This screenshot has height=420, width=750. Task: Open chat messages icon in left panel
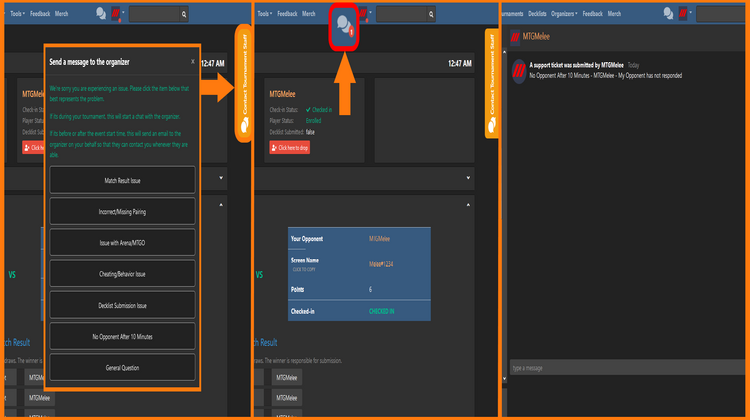100,13
